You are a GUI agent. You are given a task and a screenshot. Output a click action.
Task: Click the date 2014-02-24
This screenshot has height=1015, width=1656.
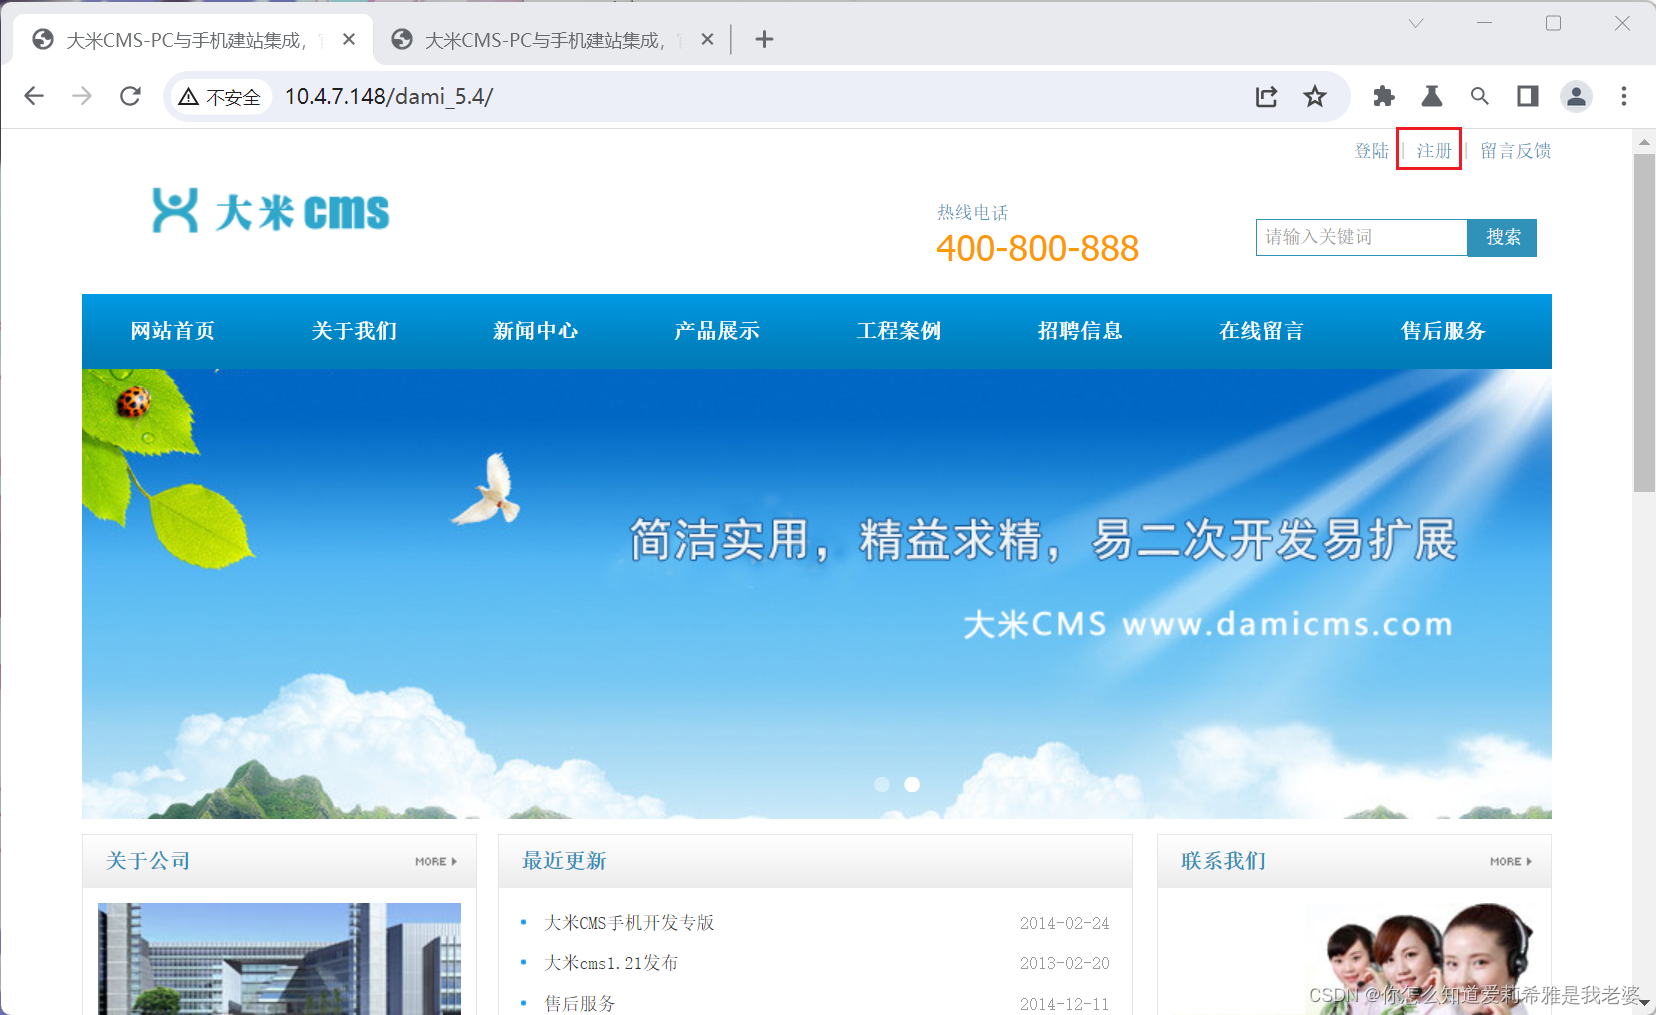[1065, 923]
